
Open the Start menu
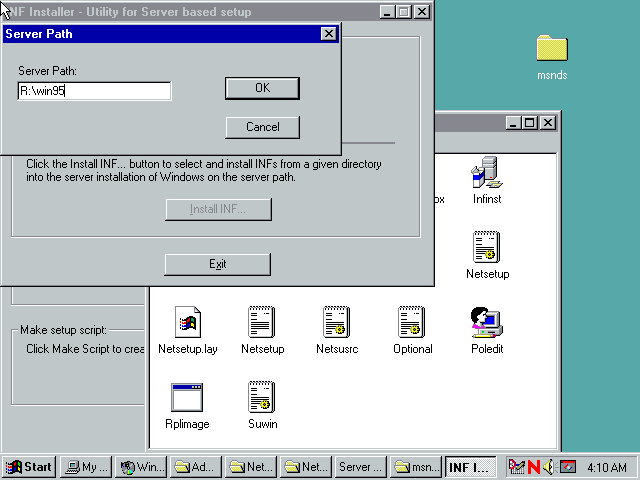point(29,467)
